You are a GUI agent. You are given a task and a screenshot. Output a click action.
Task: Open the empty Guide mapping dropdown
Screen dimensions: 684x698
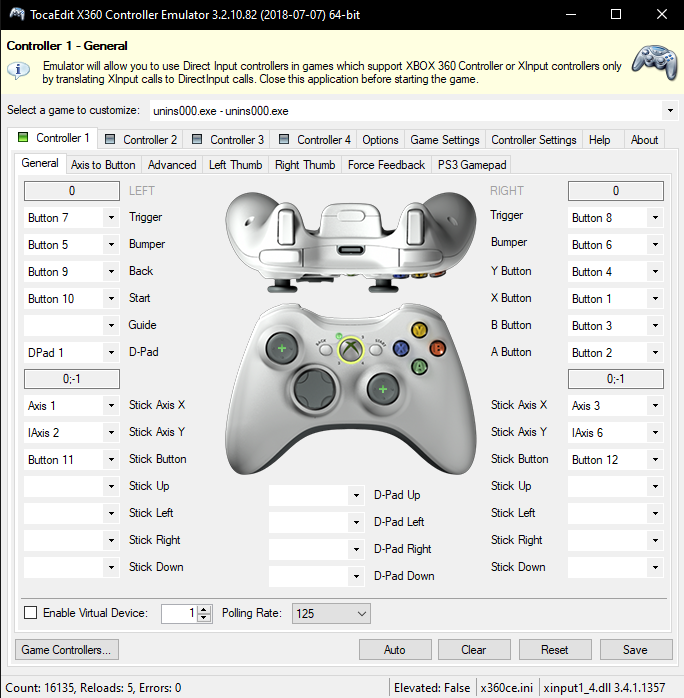111,325
